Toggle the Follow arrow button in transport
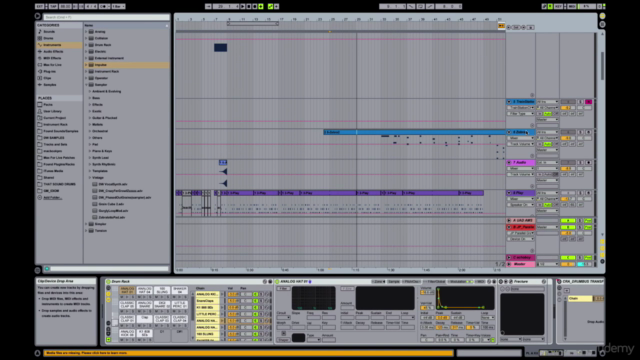 pos(209,7)
